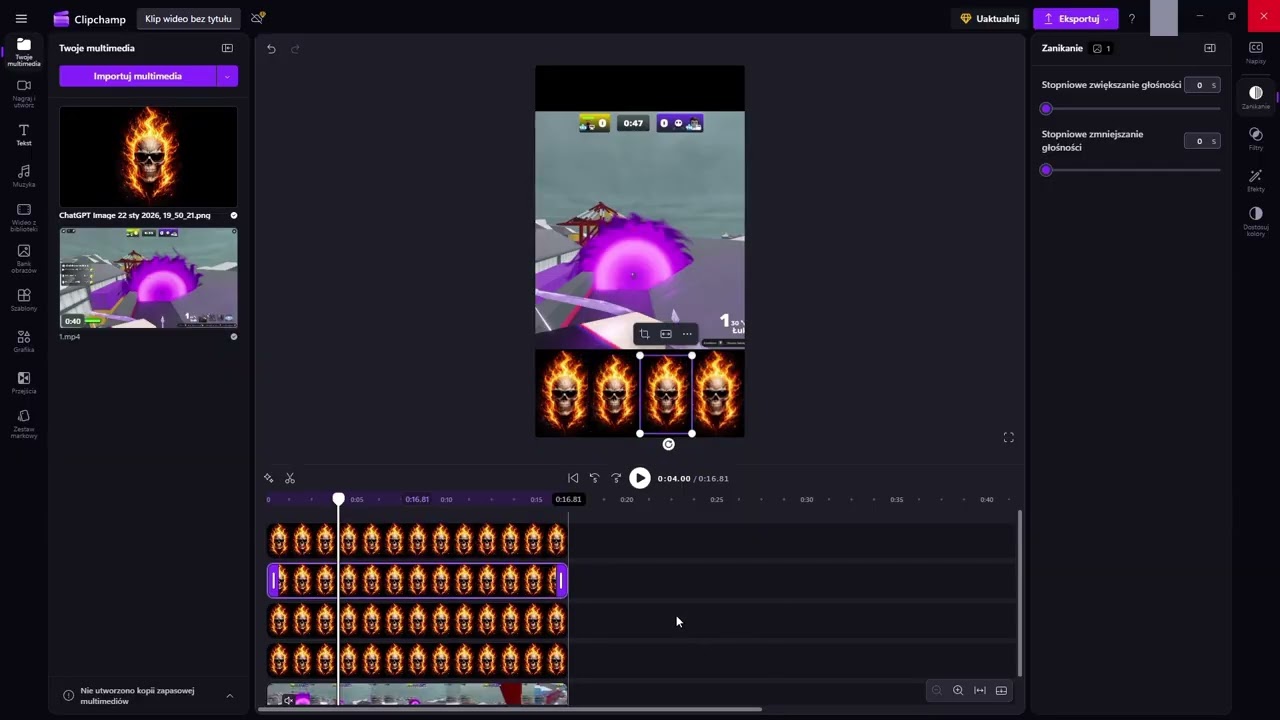Select the fourth skull track clip
Viewport: 1280px width, 720px height.
417,660
